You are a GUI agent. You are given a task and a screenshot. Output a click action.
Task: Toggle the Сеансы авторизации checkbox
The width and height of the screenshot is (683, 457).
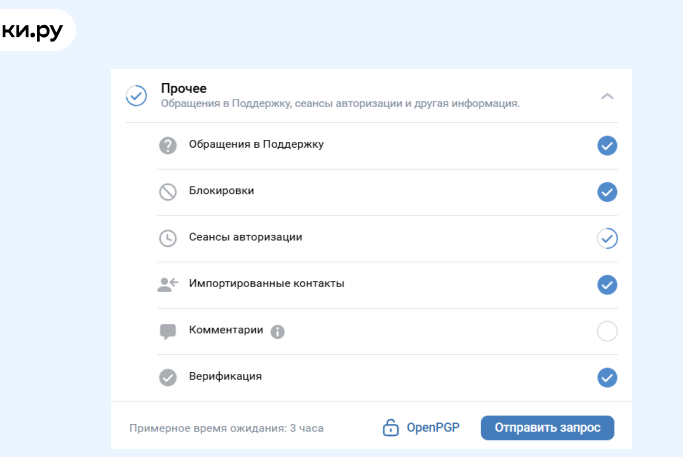[x=607, y=238]
